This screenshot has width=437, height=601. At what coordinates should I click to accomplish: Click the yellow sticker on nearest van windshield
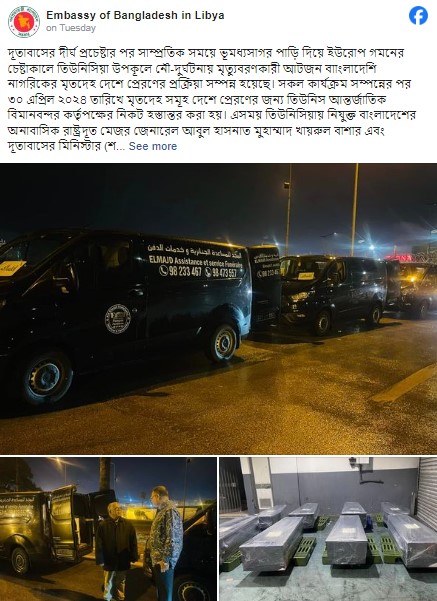[x=12, y=268]
